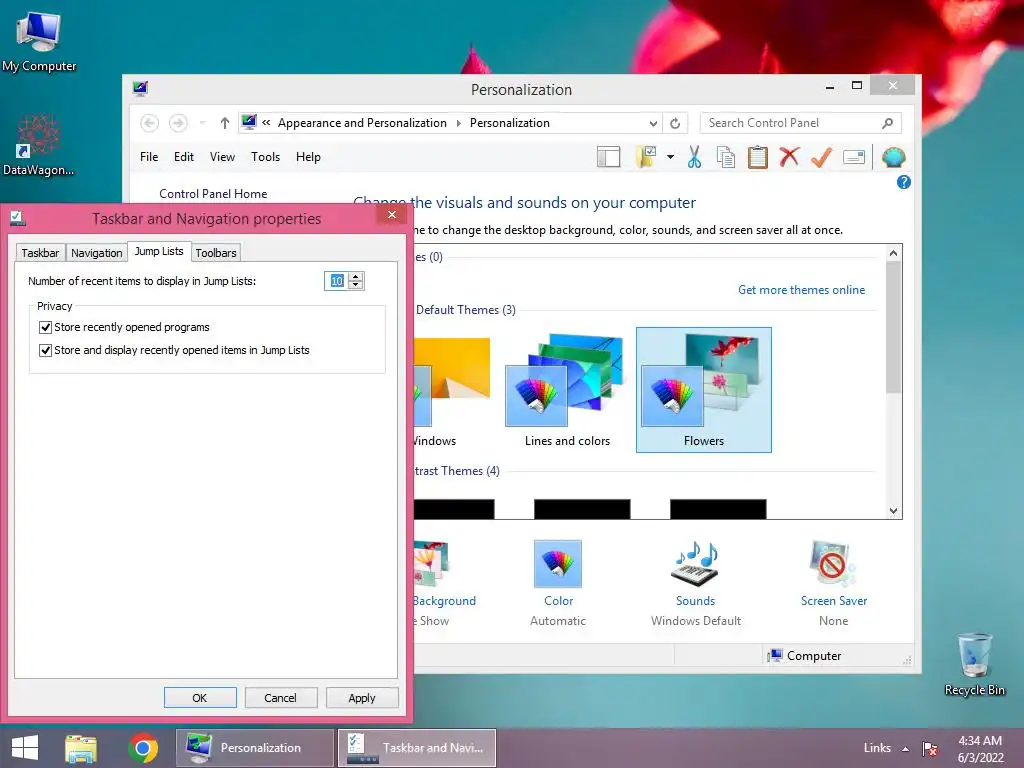Open the View menu
The image size is (1024, 768).
point(222,157)
